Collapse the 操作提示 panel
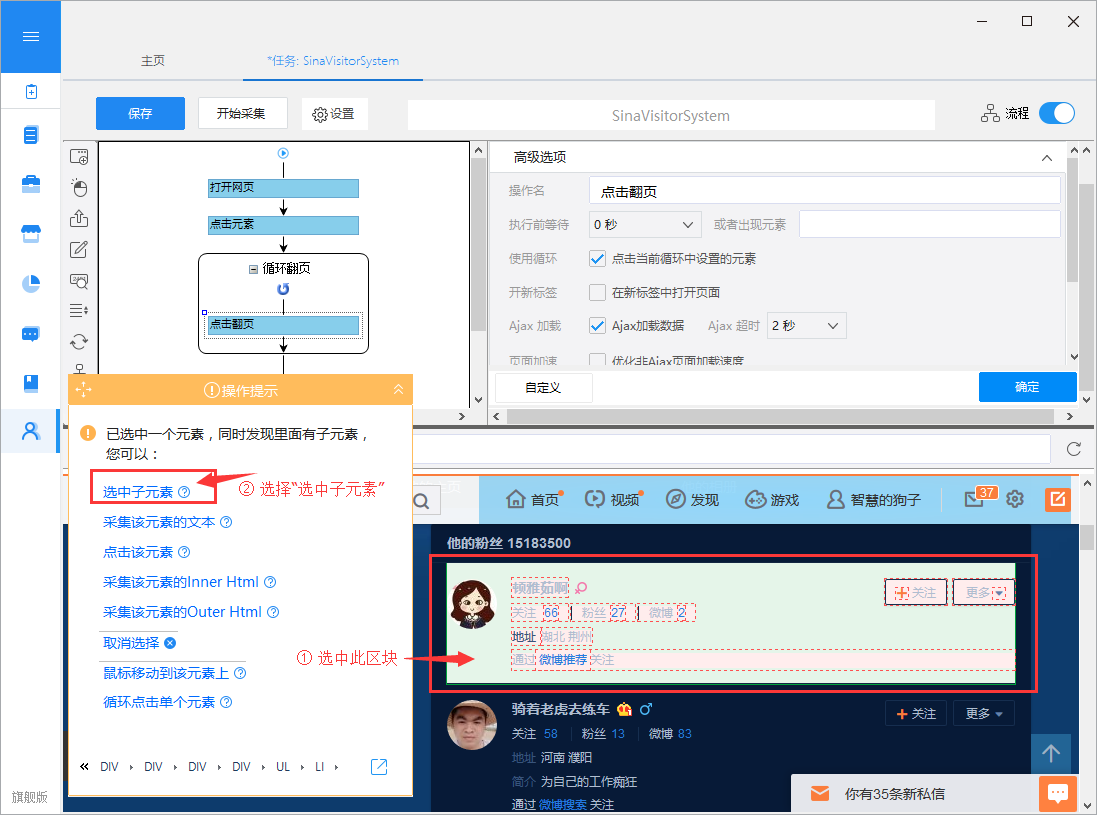The height and width of the screenshot is (815, 1097). tap(398, 390)
